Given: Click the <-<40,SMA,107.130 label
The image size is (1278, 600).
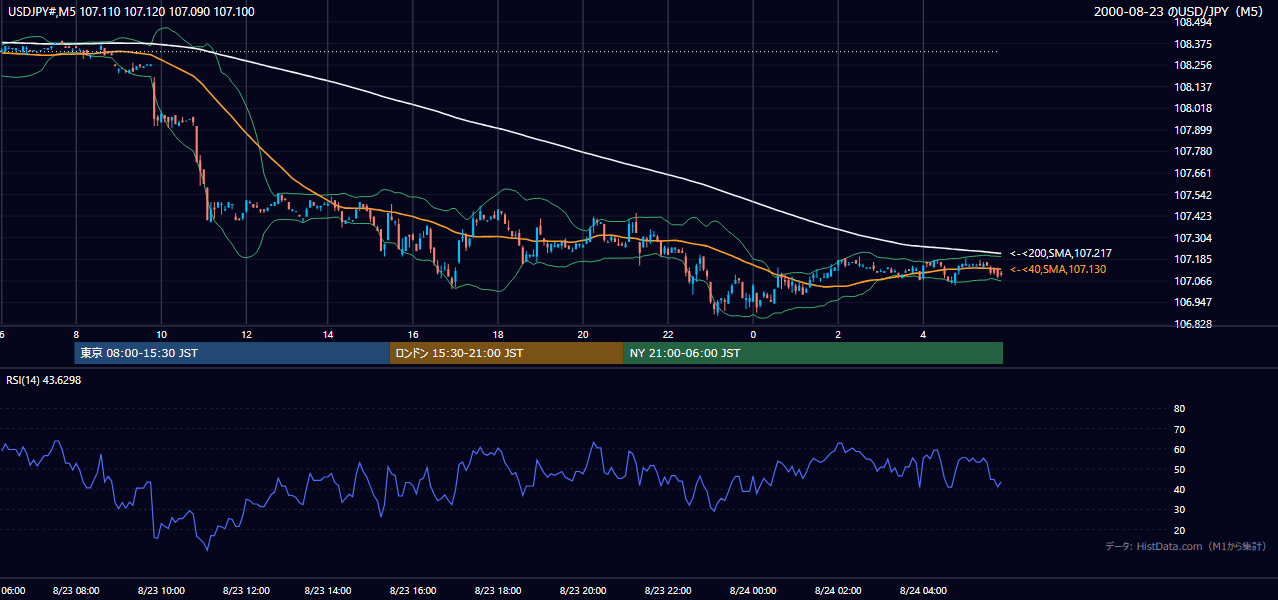Looking at the screenshot, I should click(1058, 269).
